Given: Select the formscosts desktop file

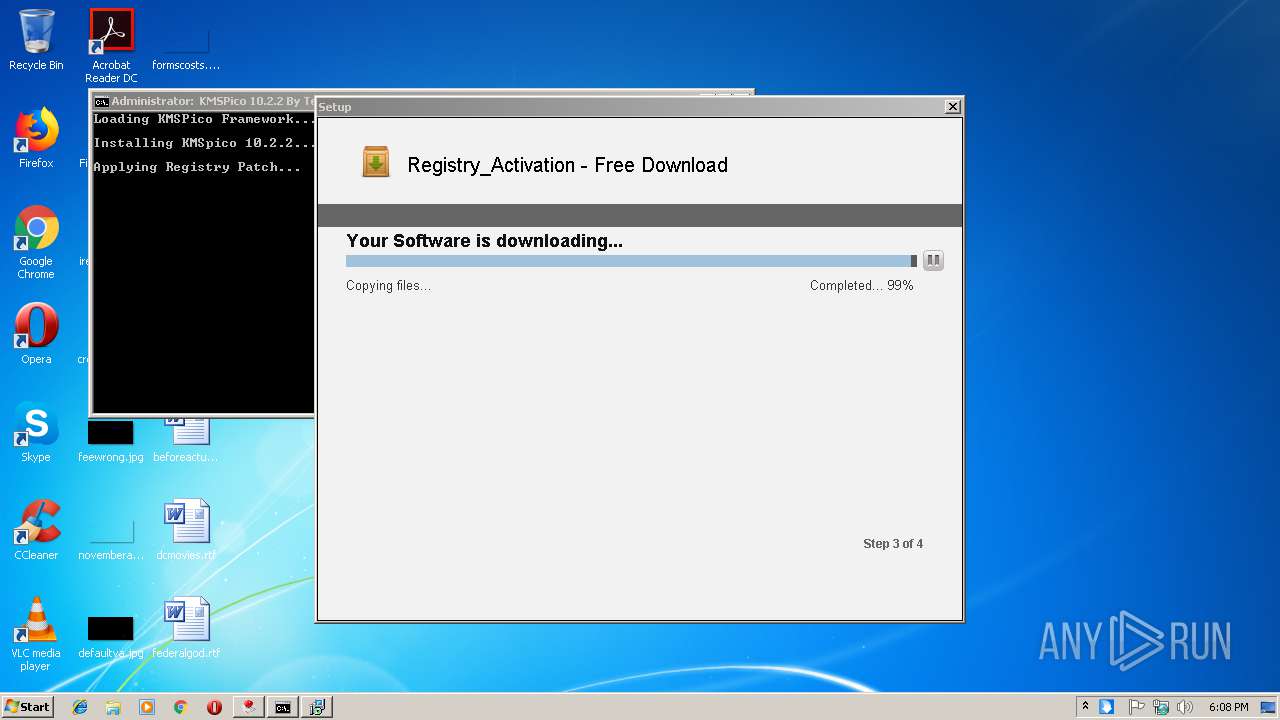Looking at the screenshot, I should pos(186,46).
